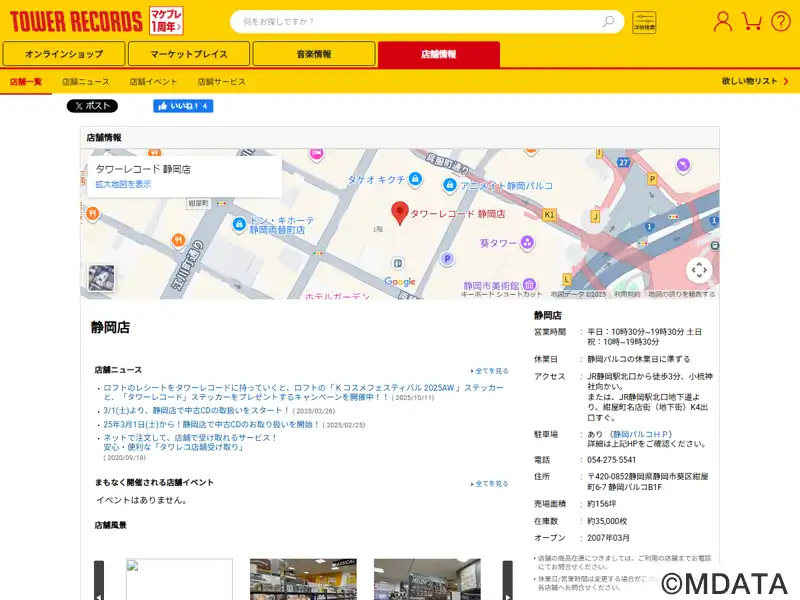Viewport: 800px width, 600px height.
Task: Click キーボード ショートカット on map
Action: pyautogui.click(x=502, y=294)
